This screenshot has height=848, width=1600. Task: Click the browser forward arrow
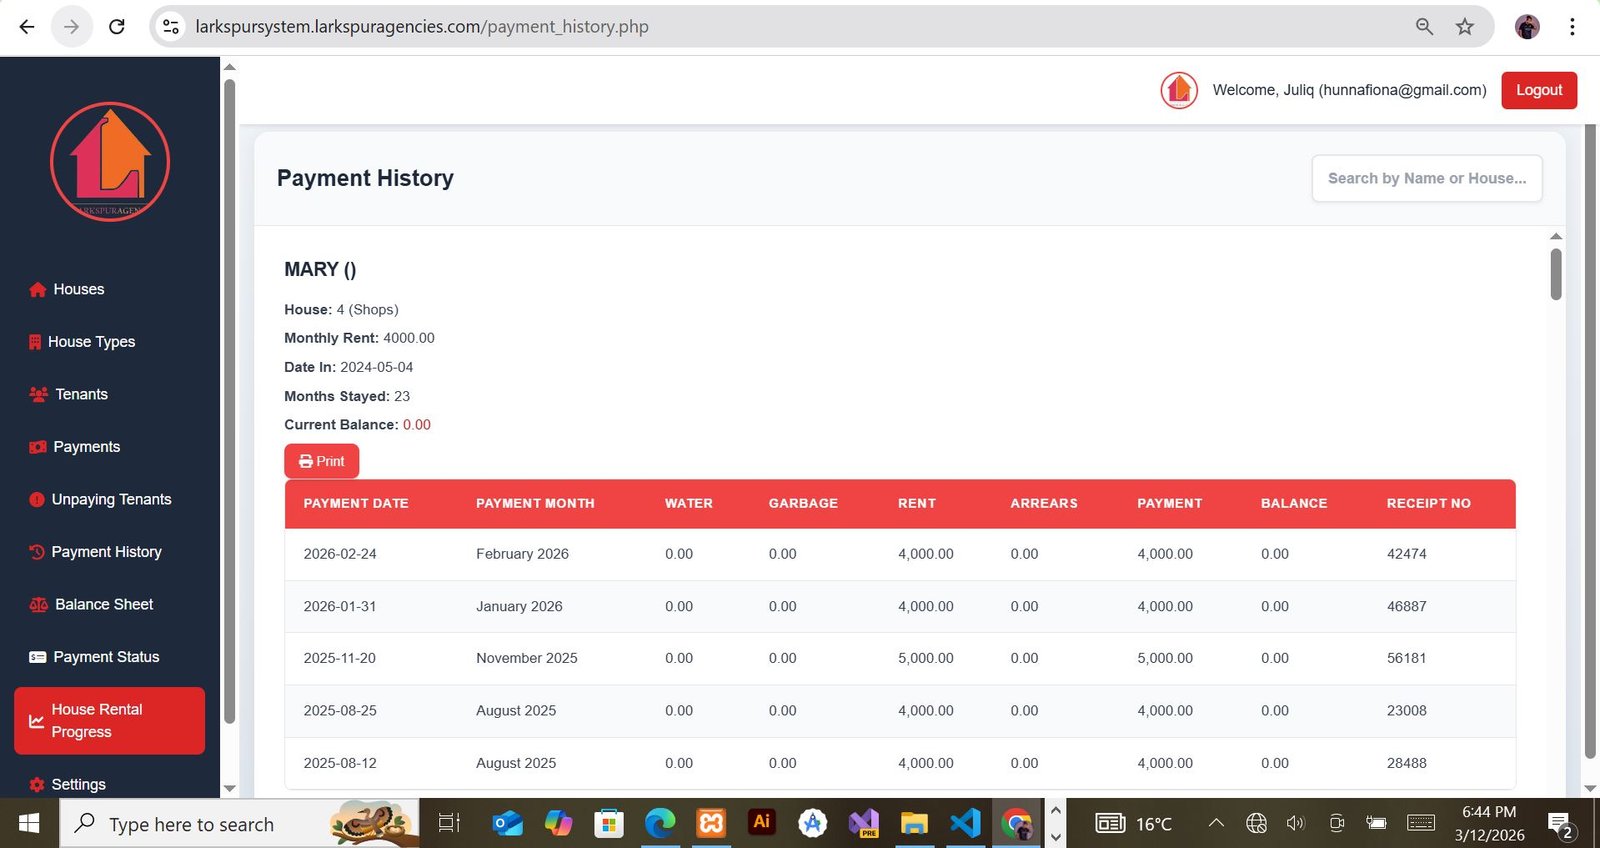point(71,27)
